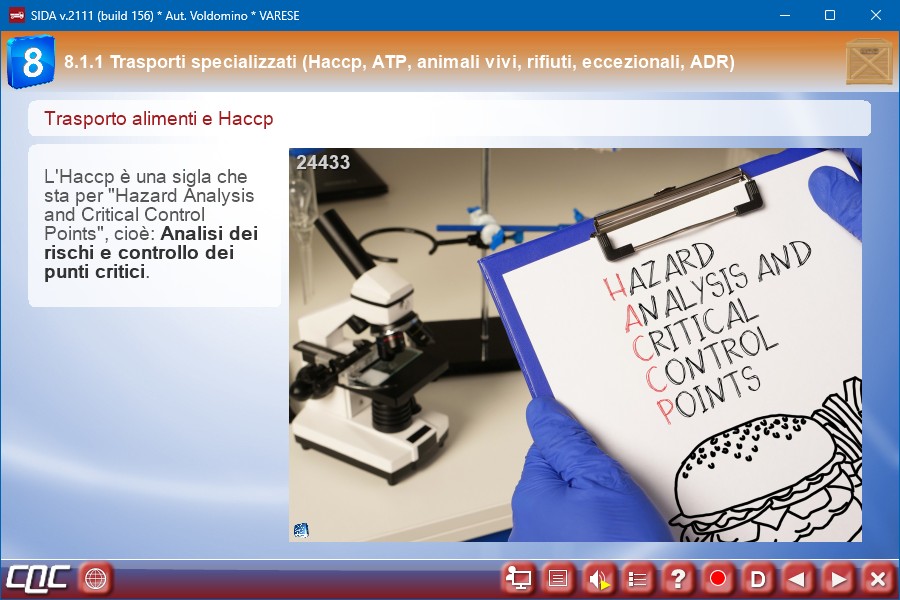900x600 pixels.
Task: Click the small icon in image corner
Action: (301, 530)
